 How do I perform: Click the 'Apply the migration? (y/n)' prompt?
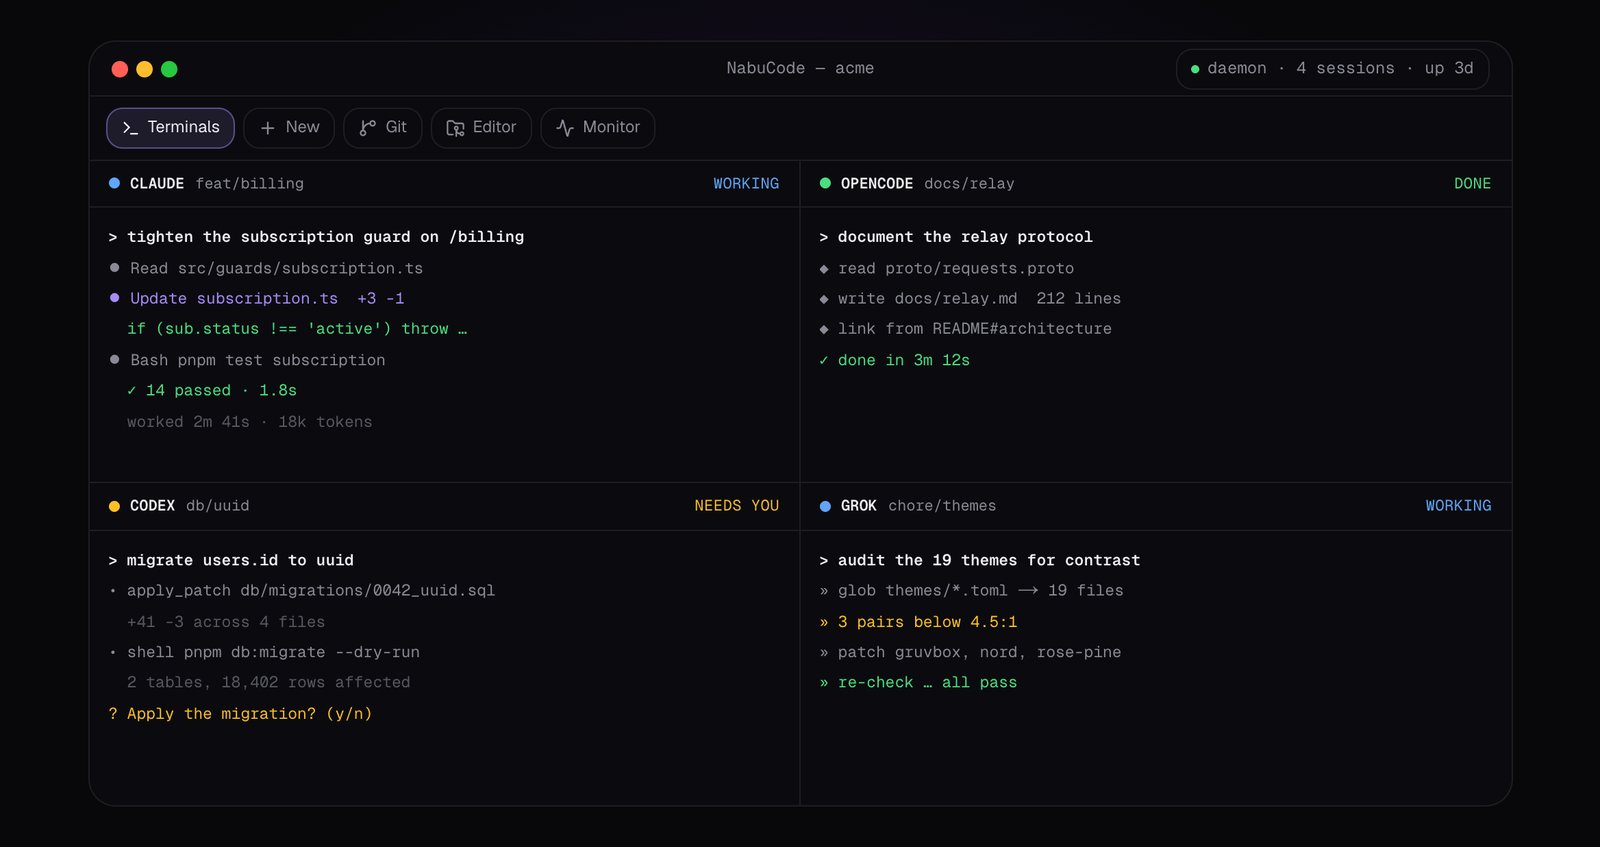(x=240, y=714)
